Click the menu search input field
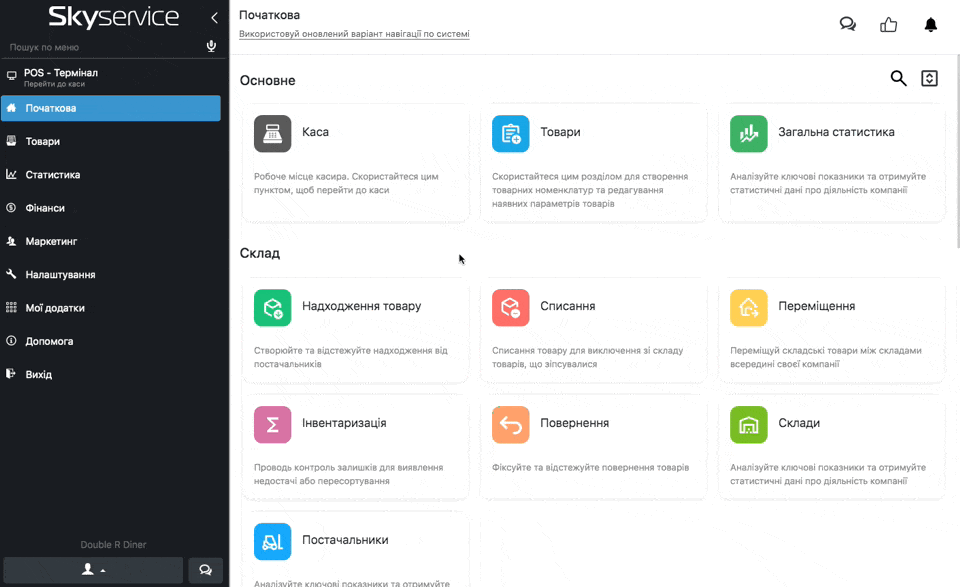960x587 pixels. coord(100,47)
